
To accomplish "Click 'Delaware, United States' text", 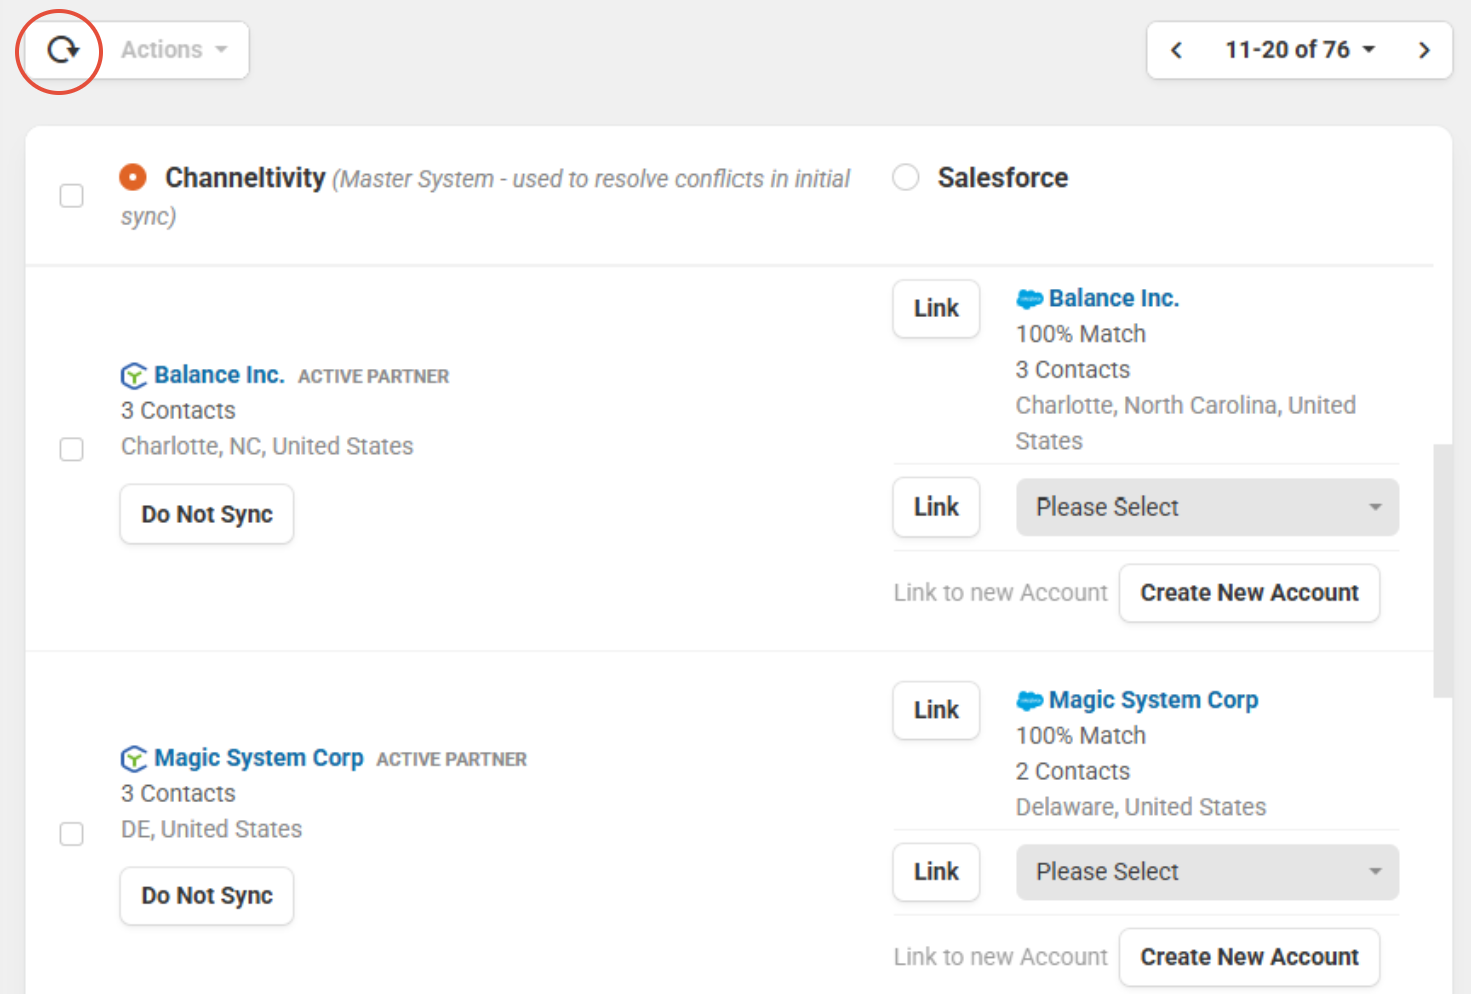I will 1141,807.
